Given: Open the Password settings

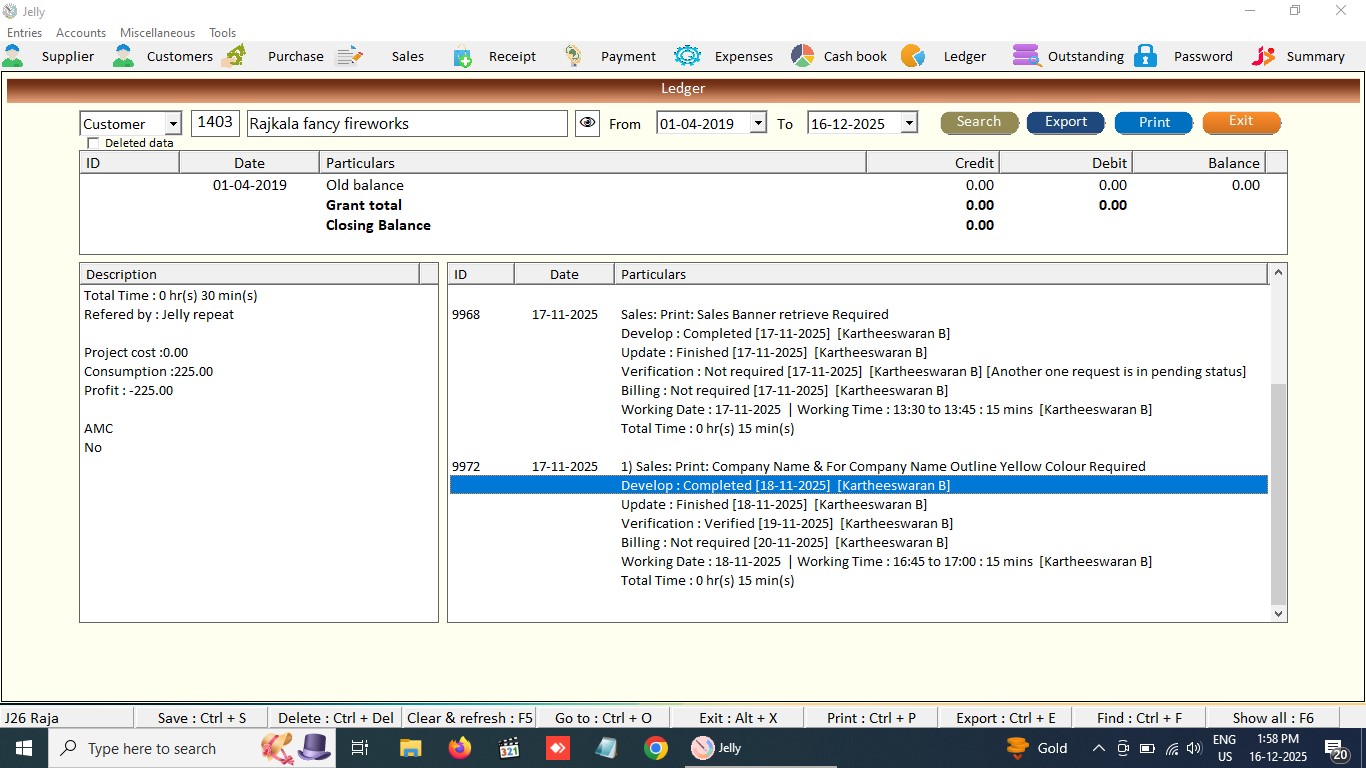Looking at the screenshot, I should tap(1184, 56).
